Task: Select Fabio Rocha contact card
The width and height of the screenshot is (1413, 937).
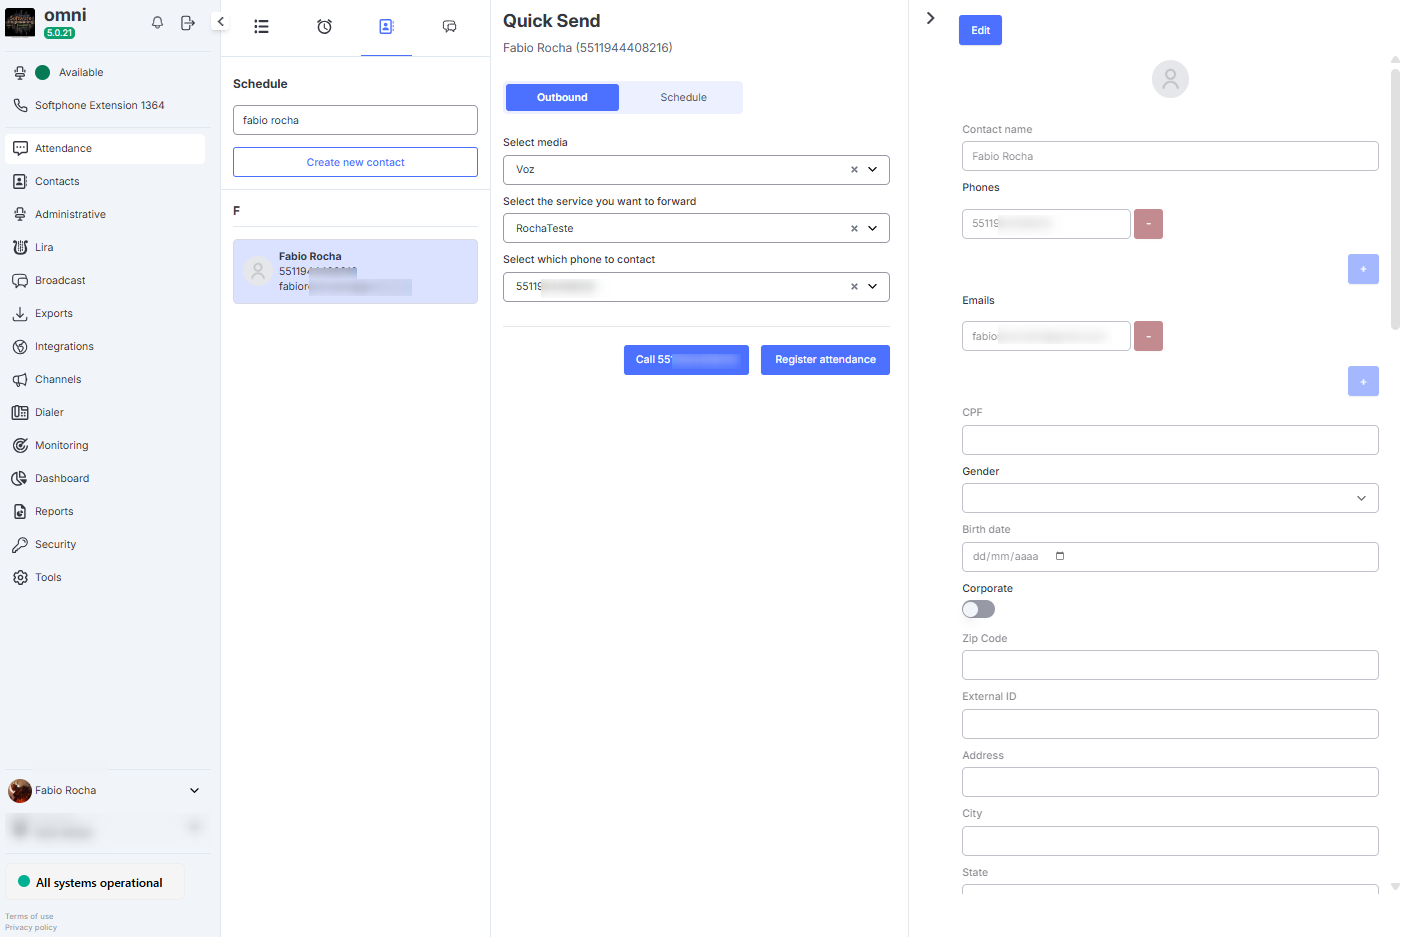Action: click(x=355, y=271)
